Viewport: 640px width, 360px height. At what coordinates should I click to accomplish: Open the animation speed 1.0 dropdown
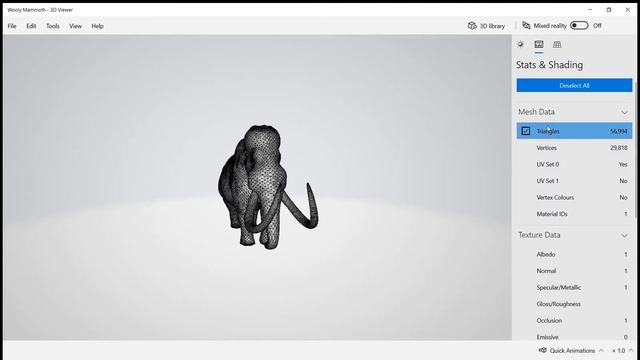(622, 350)
